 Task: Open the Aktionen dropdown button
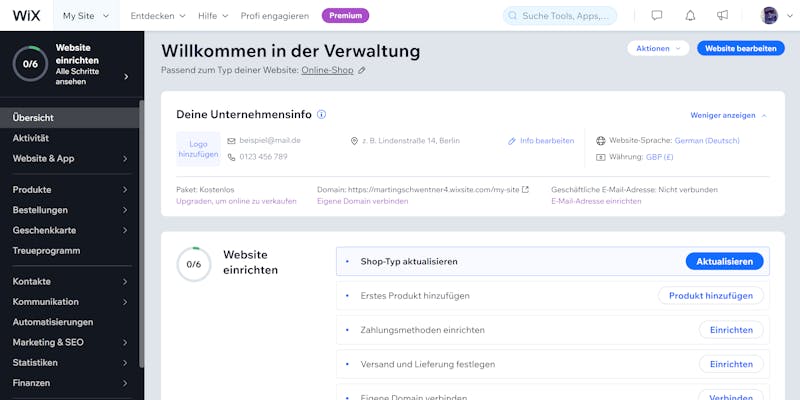(658, 48)
